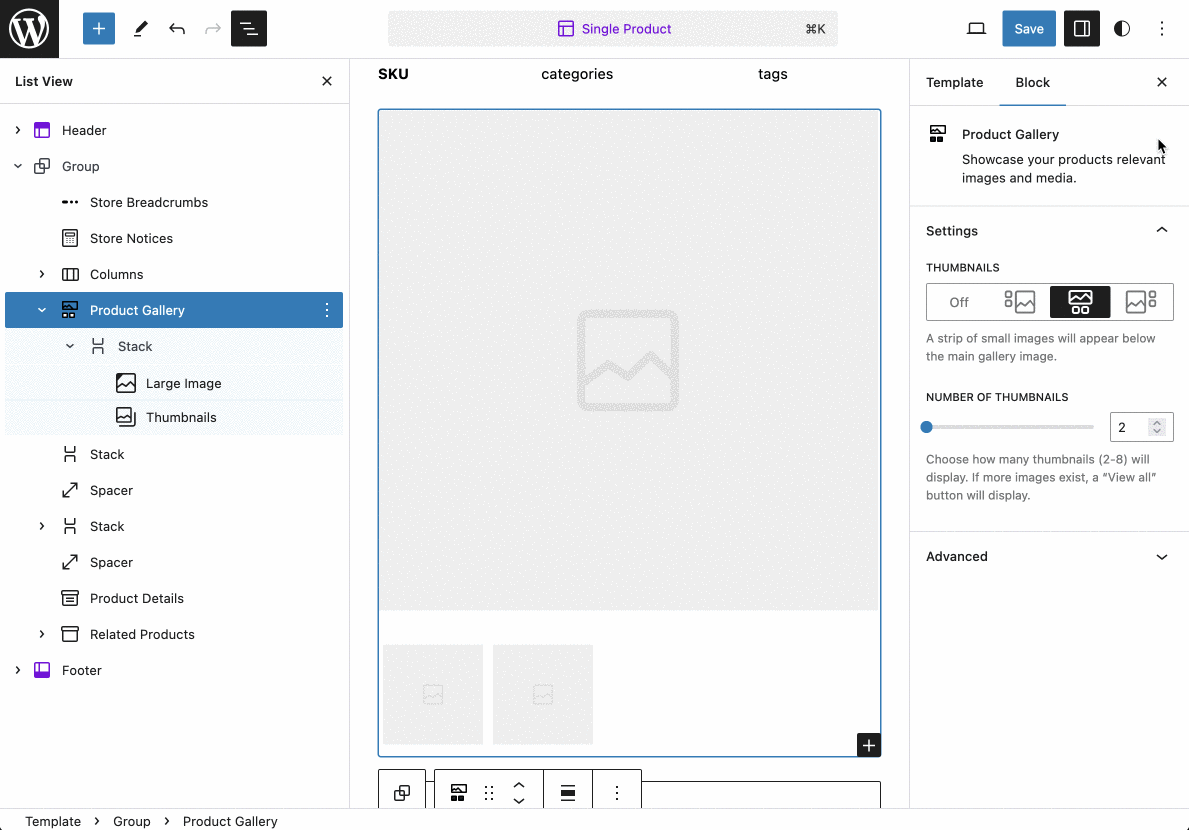1189x830 pixels.
Task: Open the Product Gallery block options menu
Action: pos(326,310)
